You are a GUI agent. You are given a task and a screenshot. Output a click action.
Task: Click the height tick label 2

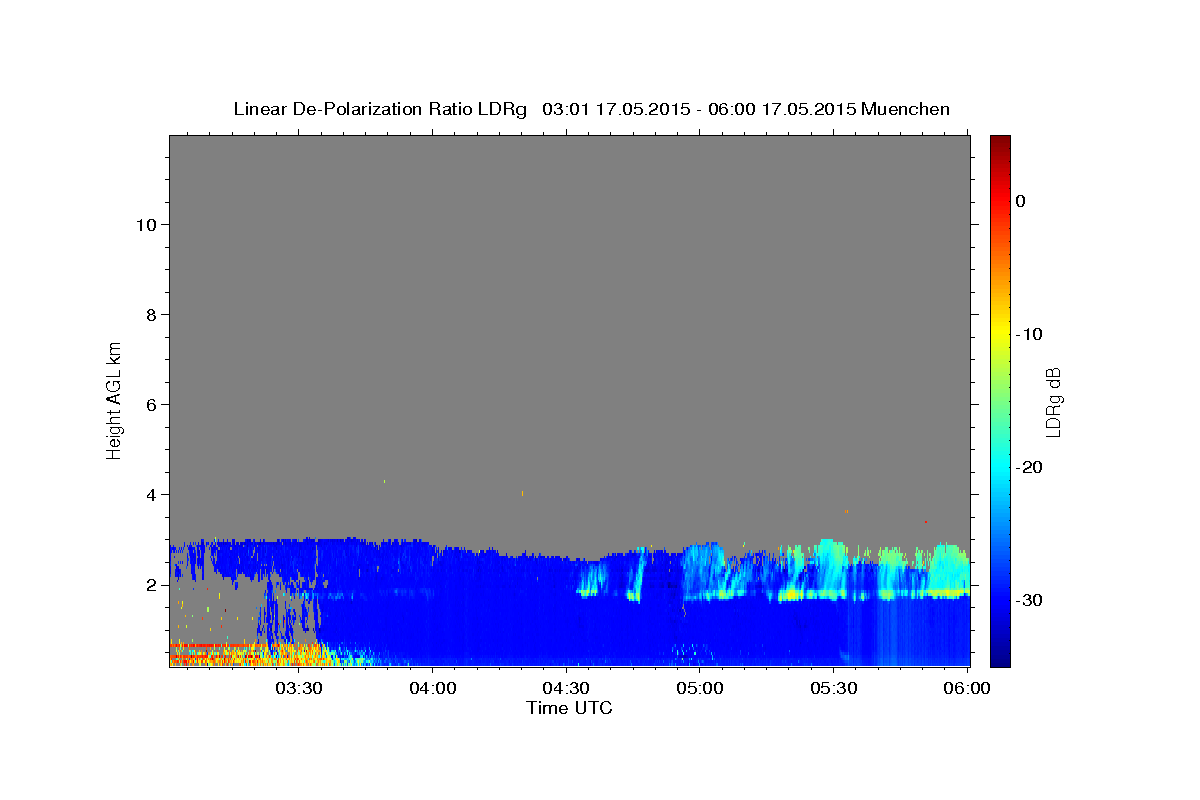click(x=150, y=585)
